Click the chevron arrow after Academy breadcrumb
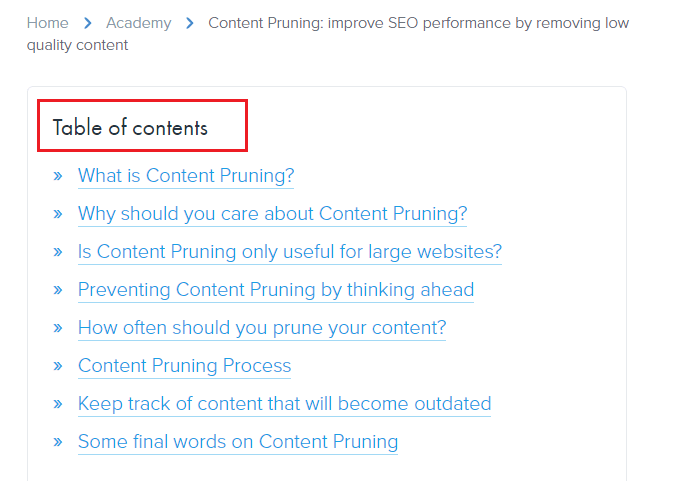 click(190, 22)
